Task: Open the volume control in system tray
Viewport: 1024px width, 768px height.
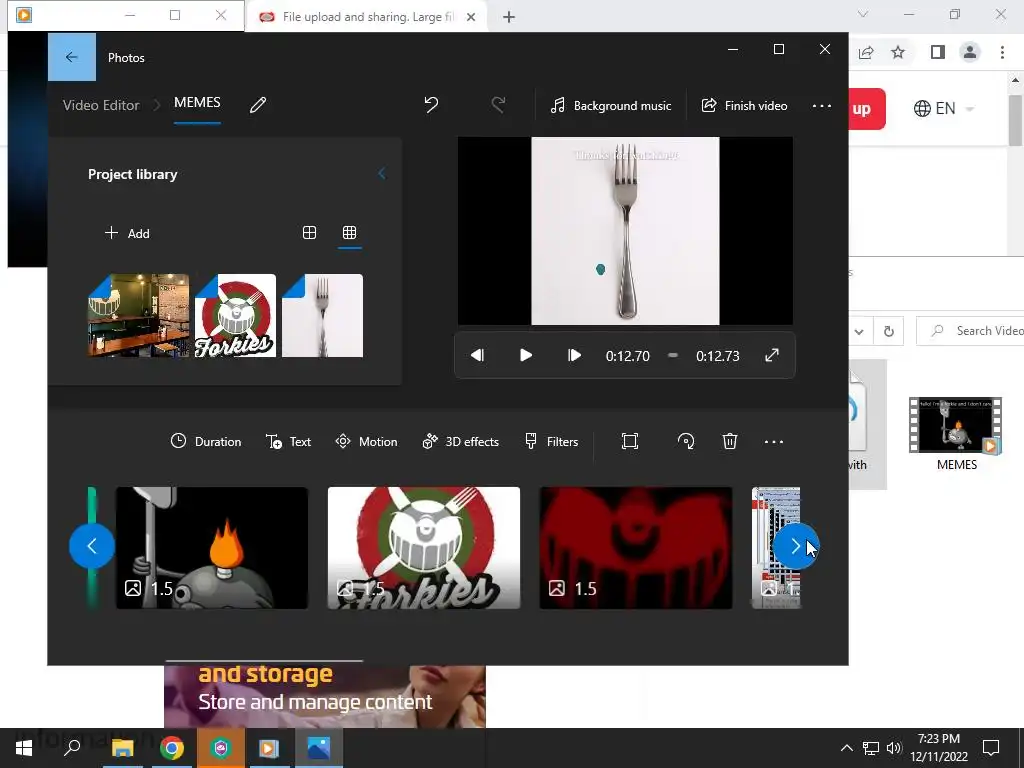Action: pyautogui.click(x=894, y=748)
